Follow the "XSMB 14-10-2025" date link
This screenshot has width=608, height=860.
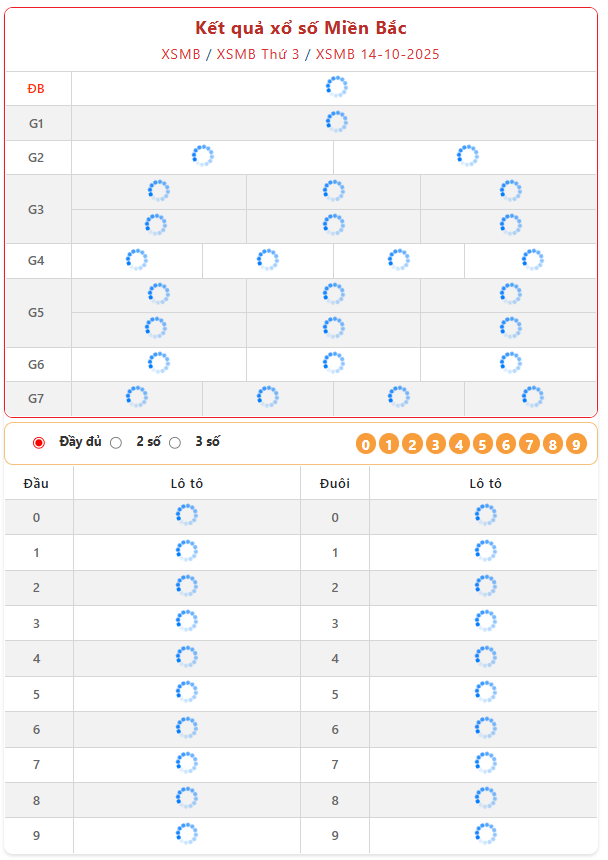pos(377,54)
